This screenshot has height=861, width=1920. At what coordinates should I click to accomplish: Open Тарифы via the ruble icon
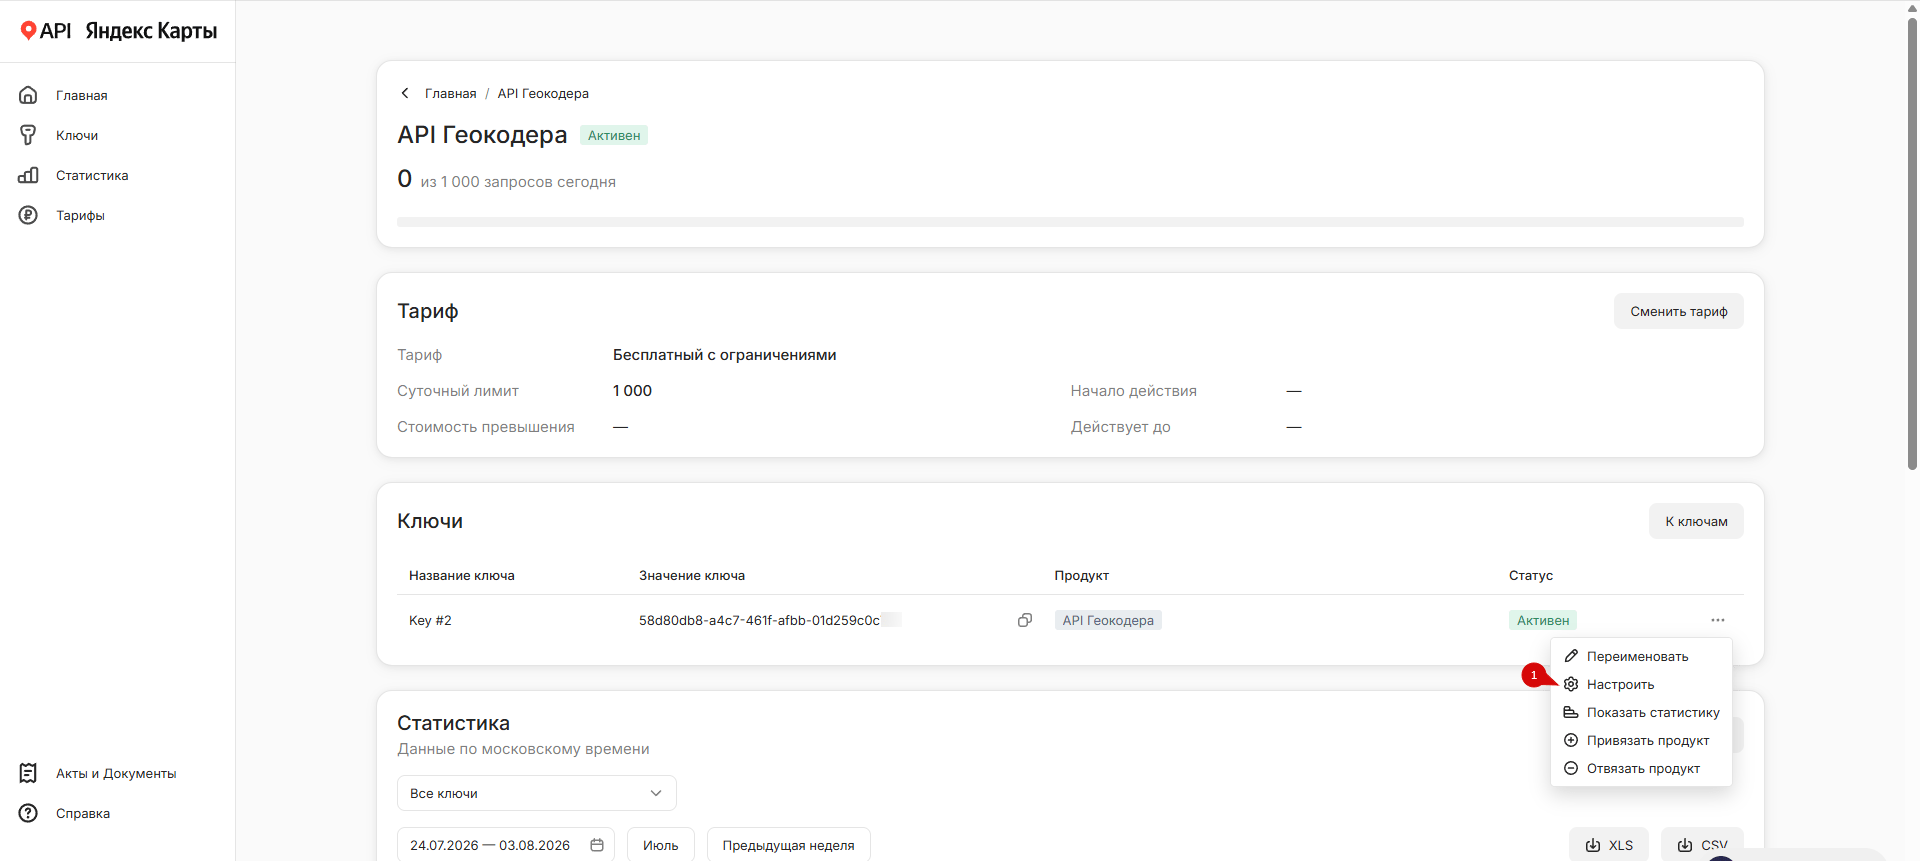point(28,215)
